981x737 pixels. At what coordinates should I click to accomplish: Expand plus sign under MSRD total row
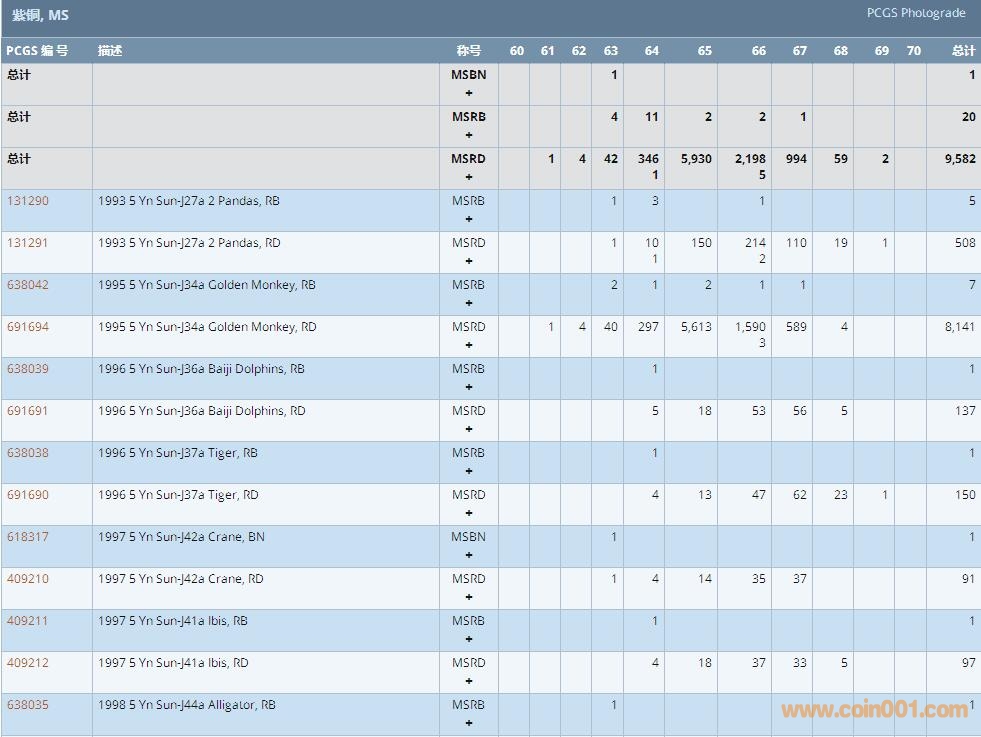click(468, 177)
